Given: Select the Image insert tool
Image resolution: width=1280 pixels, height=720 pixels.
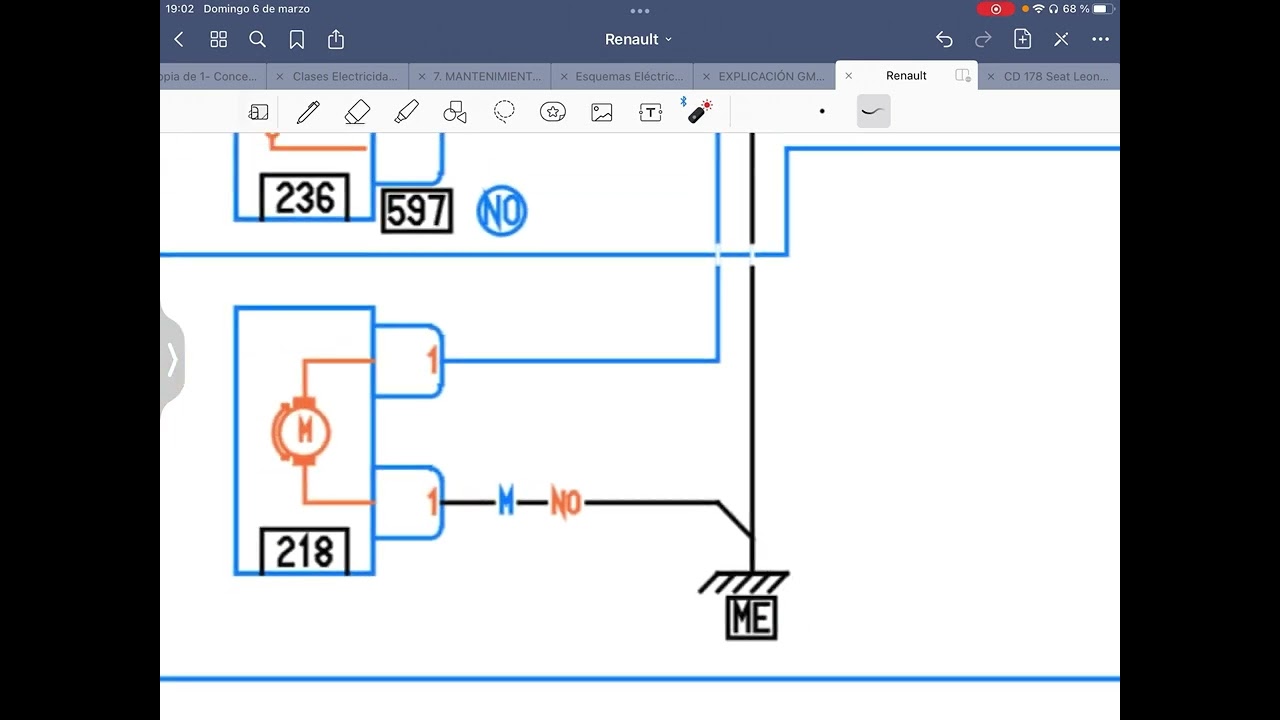Looking at the screenshot, I should click(602, 112).
